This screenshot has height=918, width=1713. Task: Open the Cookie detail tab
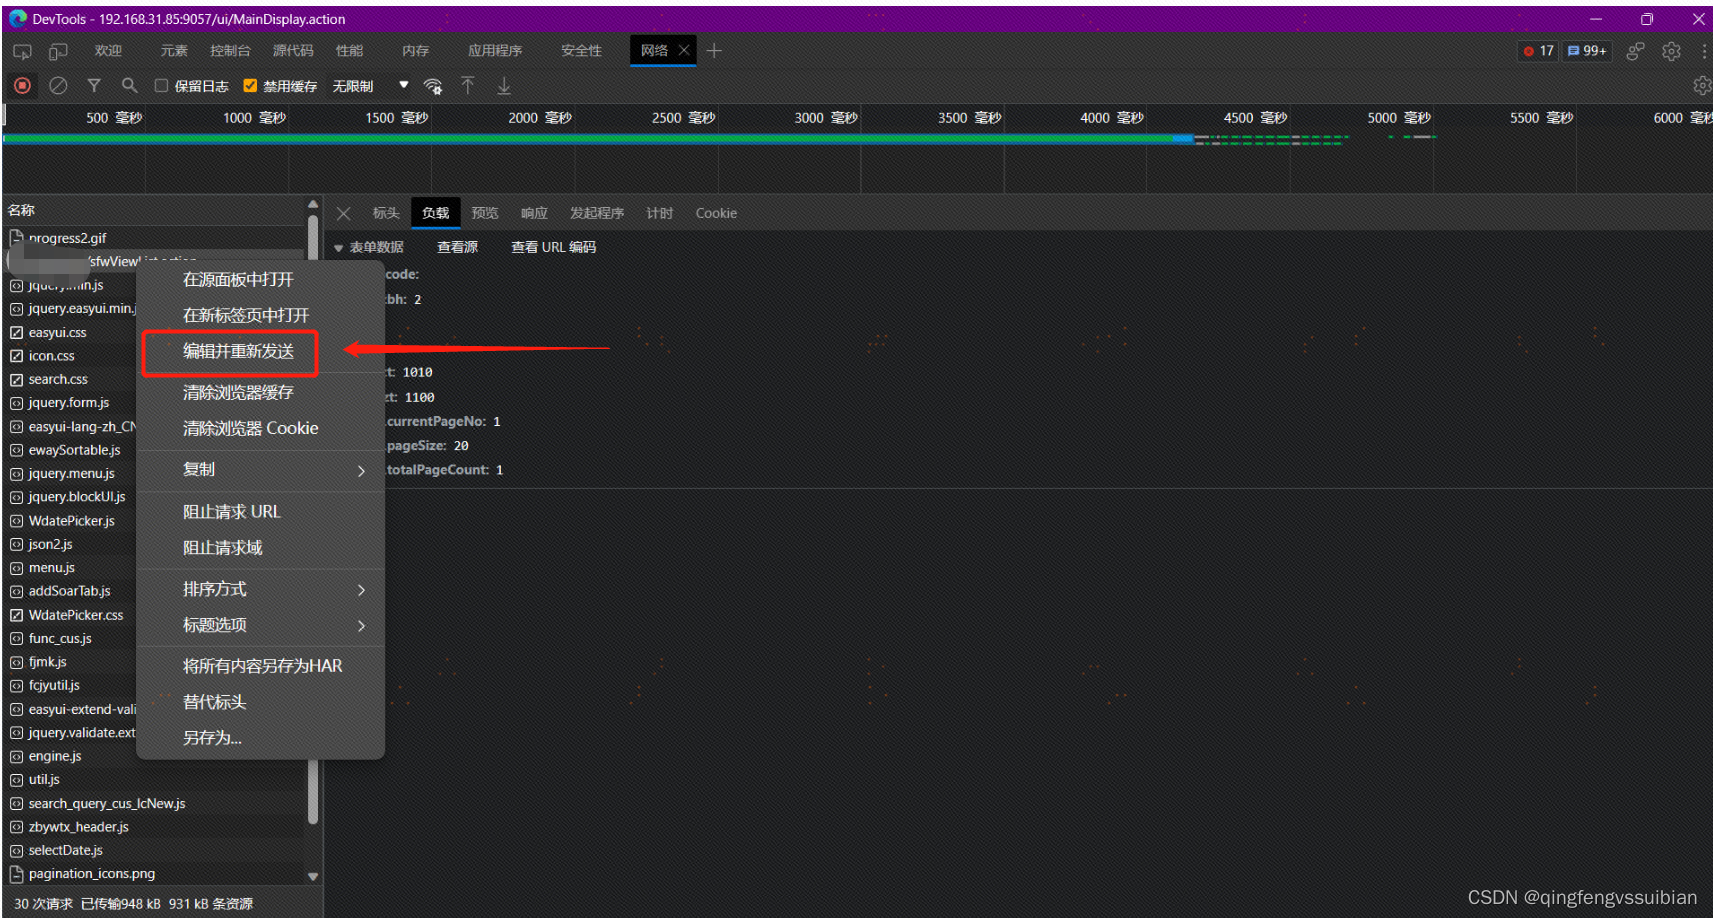716,213
